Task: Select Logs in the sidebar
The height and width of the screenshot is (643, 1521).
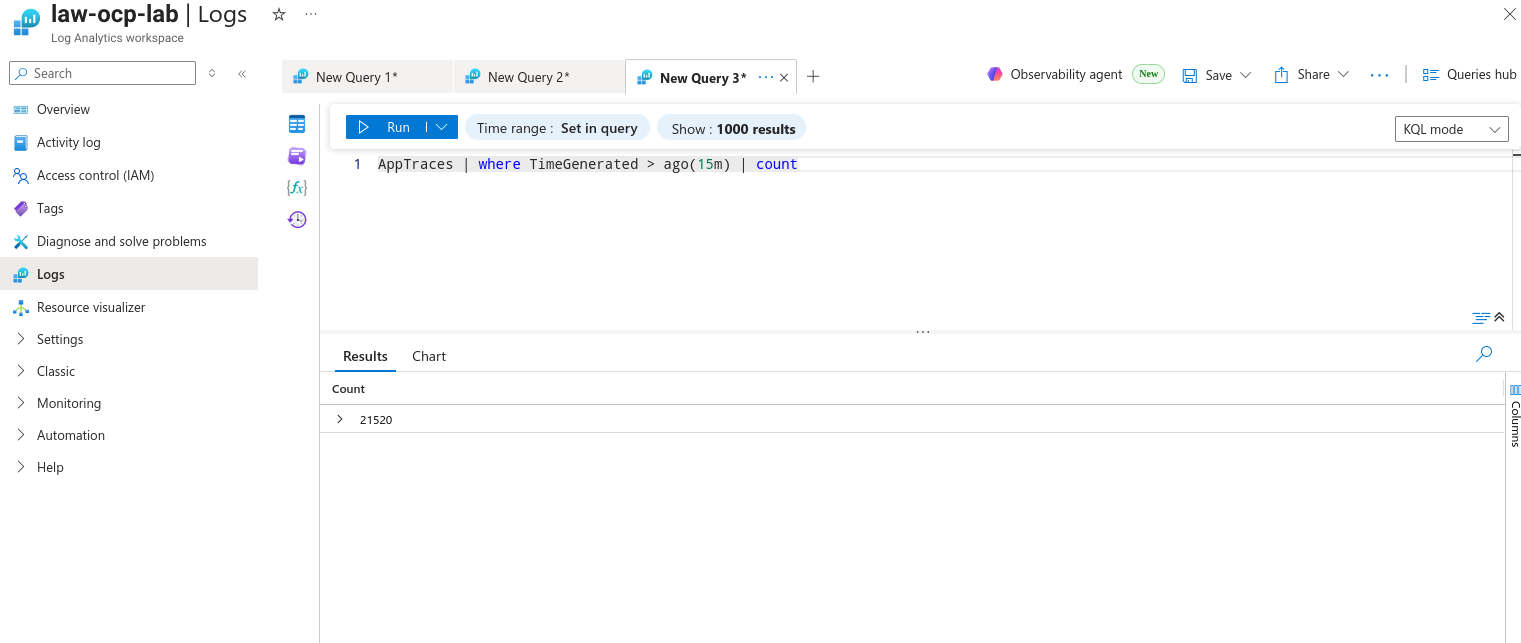Action: [129, 274]
